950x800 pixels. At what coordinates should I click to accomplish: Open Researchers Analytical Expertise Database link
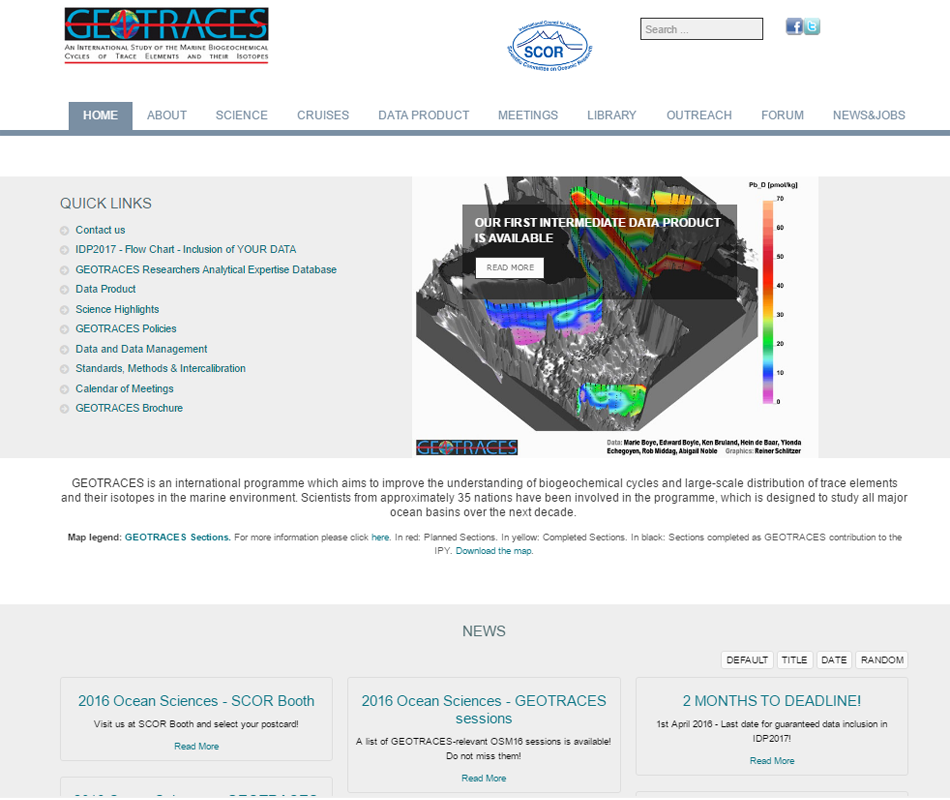click(206, 270)
